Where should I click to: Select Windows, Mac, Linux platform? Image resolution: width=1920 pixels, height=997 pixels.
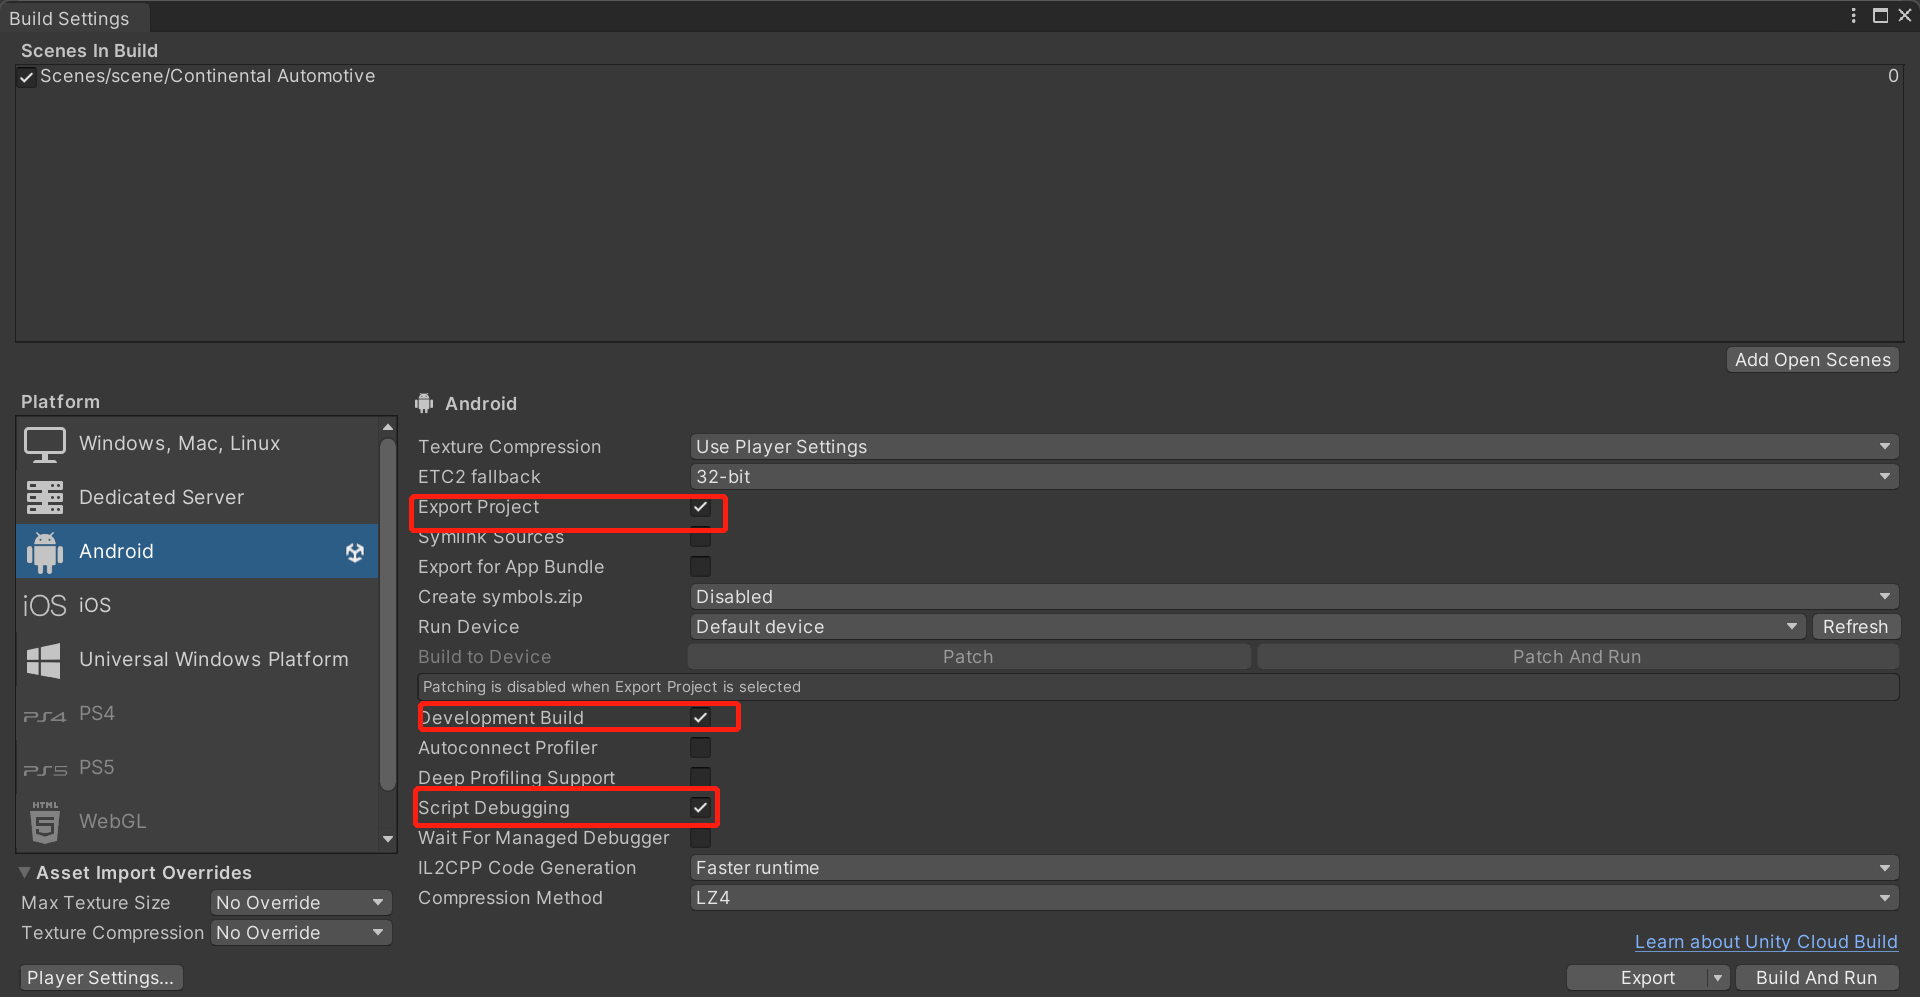[x=197, y=444]
